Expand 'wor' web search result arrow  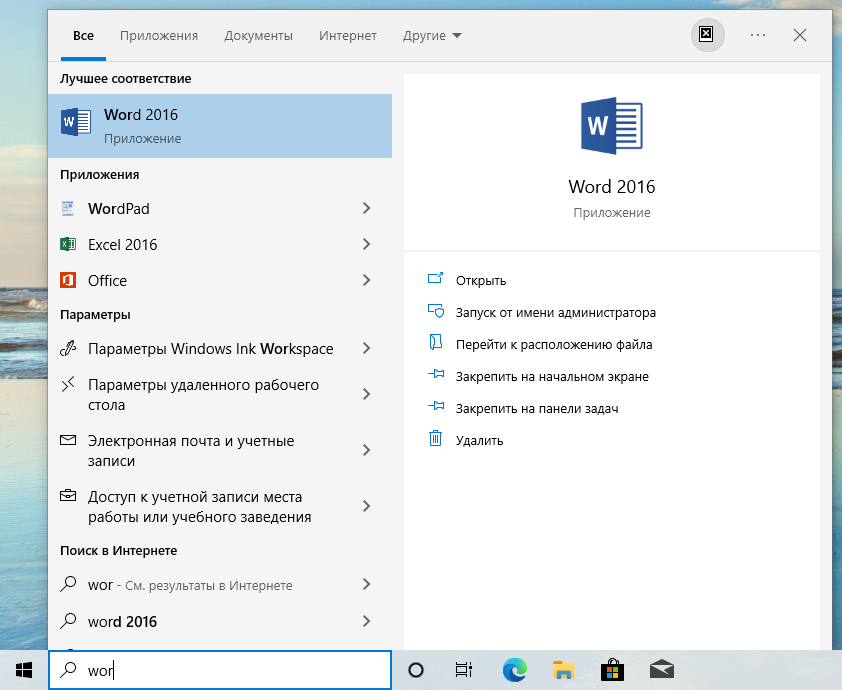coord(367,584)
